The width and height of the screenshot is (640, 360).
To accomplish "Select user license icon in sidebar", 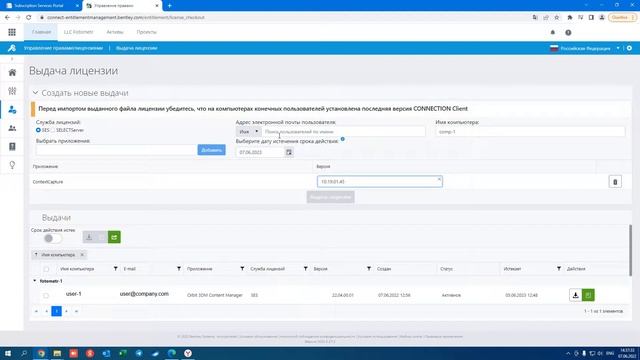I will tap(12, 109).
